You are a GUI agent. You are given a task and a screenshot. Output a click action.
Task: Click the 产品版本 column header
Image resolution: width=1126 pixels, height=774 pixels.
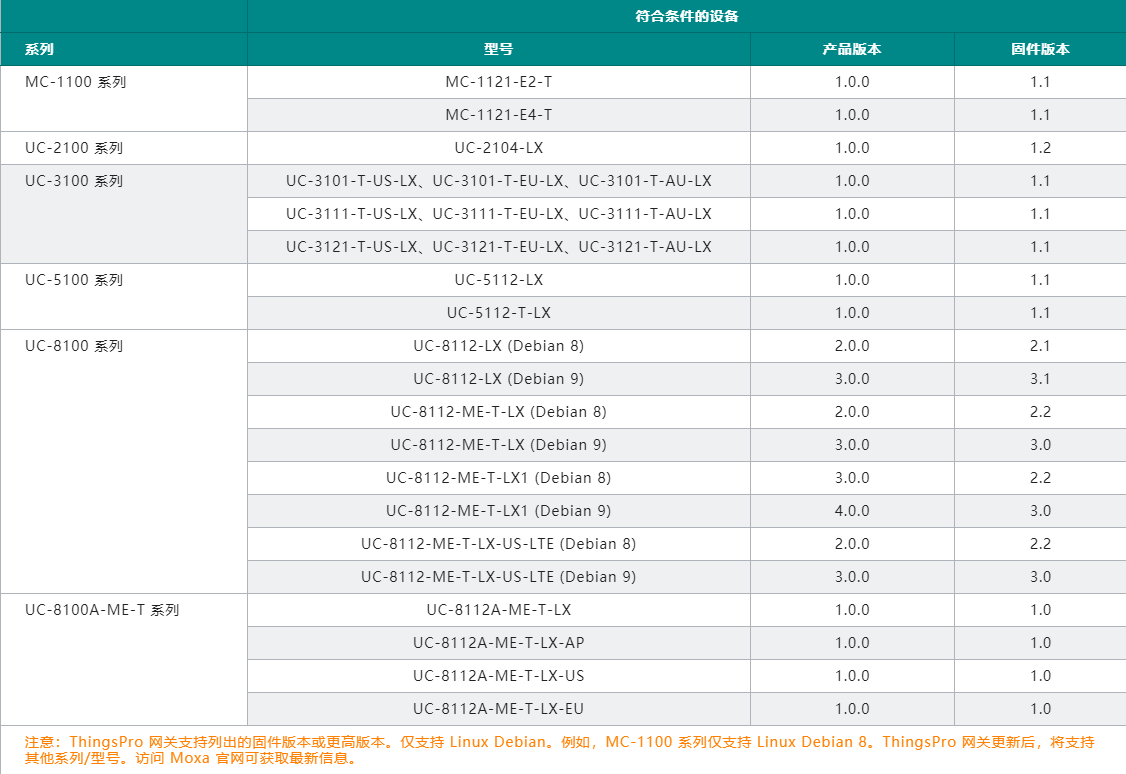(x=851, y=49)
